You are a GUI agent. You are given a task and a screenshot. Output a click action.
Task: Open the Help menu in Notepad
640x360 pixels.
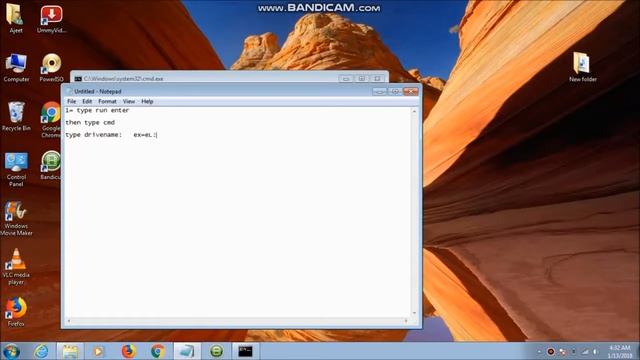[x=147, y=102]
